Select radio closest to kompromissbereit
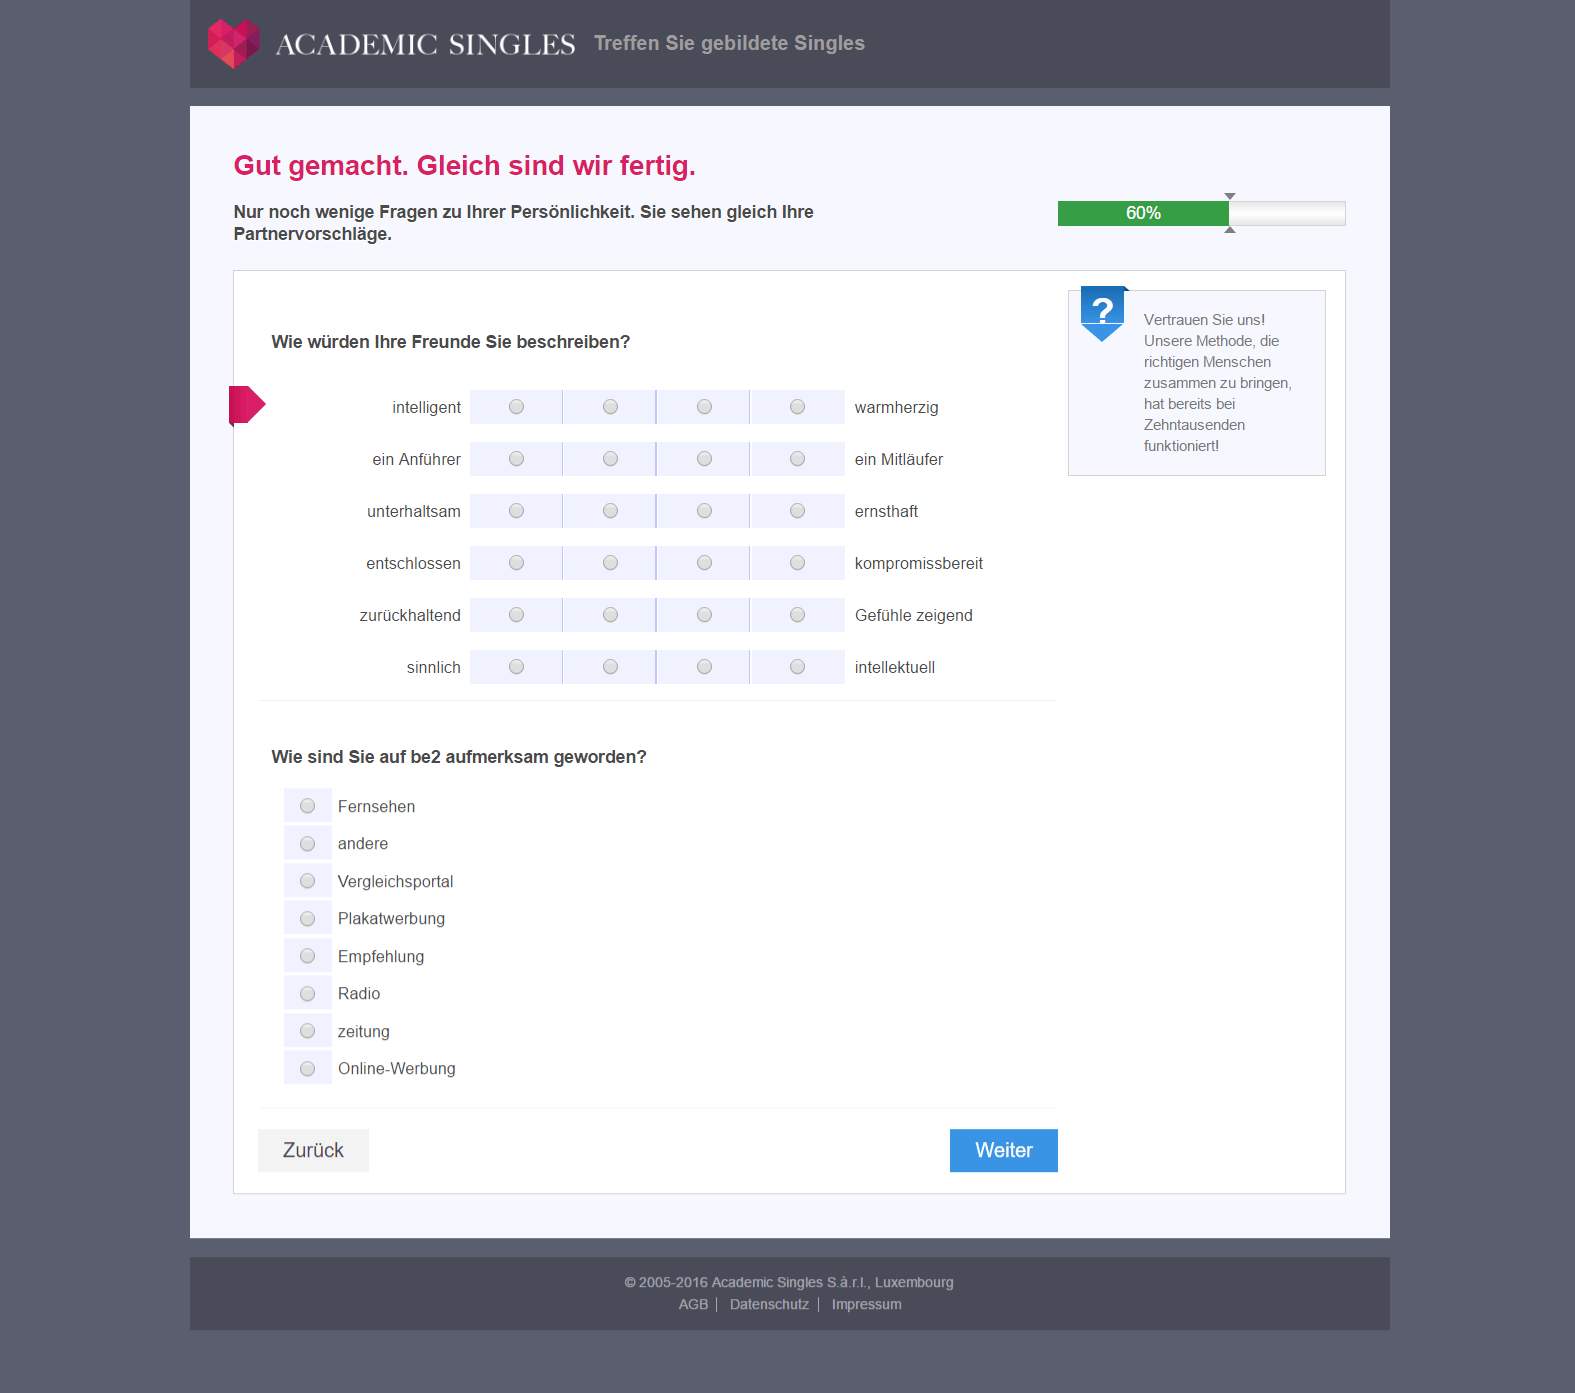 [797, 563]
